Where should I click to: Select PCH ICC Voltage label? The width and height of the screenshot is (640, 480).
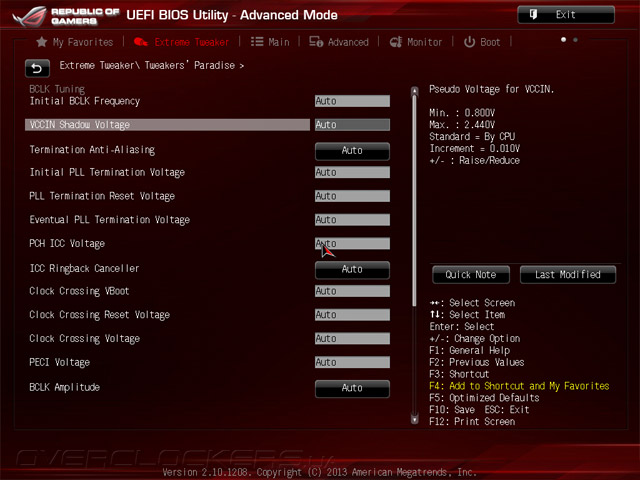(x=67, y=243)
